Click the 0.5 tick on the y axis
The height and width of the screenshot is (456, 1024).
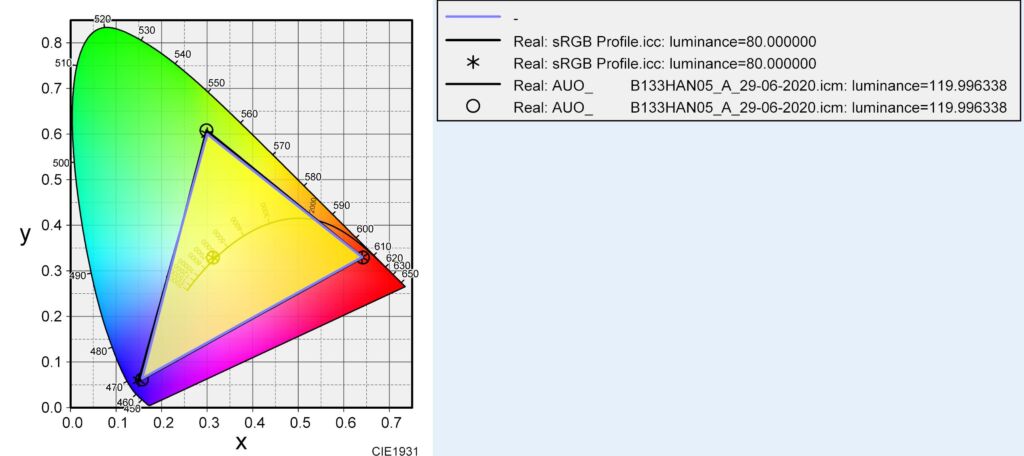(x=54, y=180)
